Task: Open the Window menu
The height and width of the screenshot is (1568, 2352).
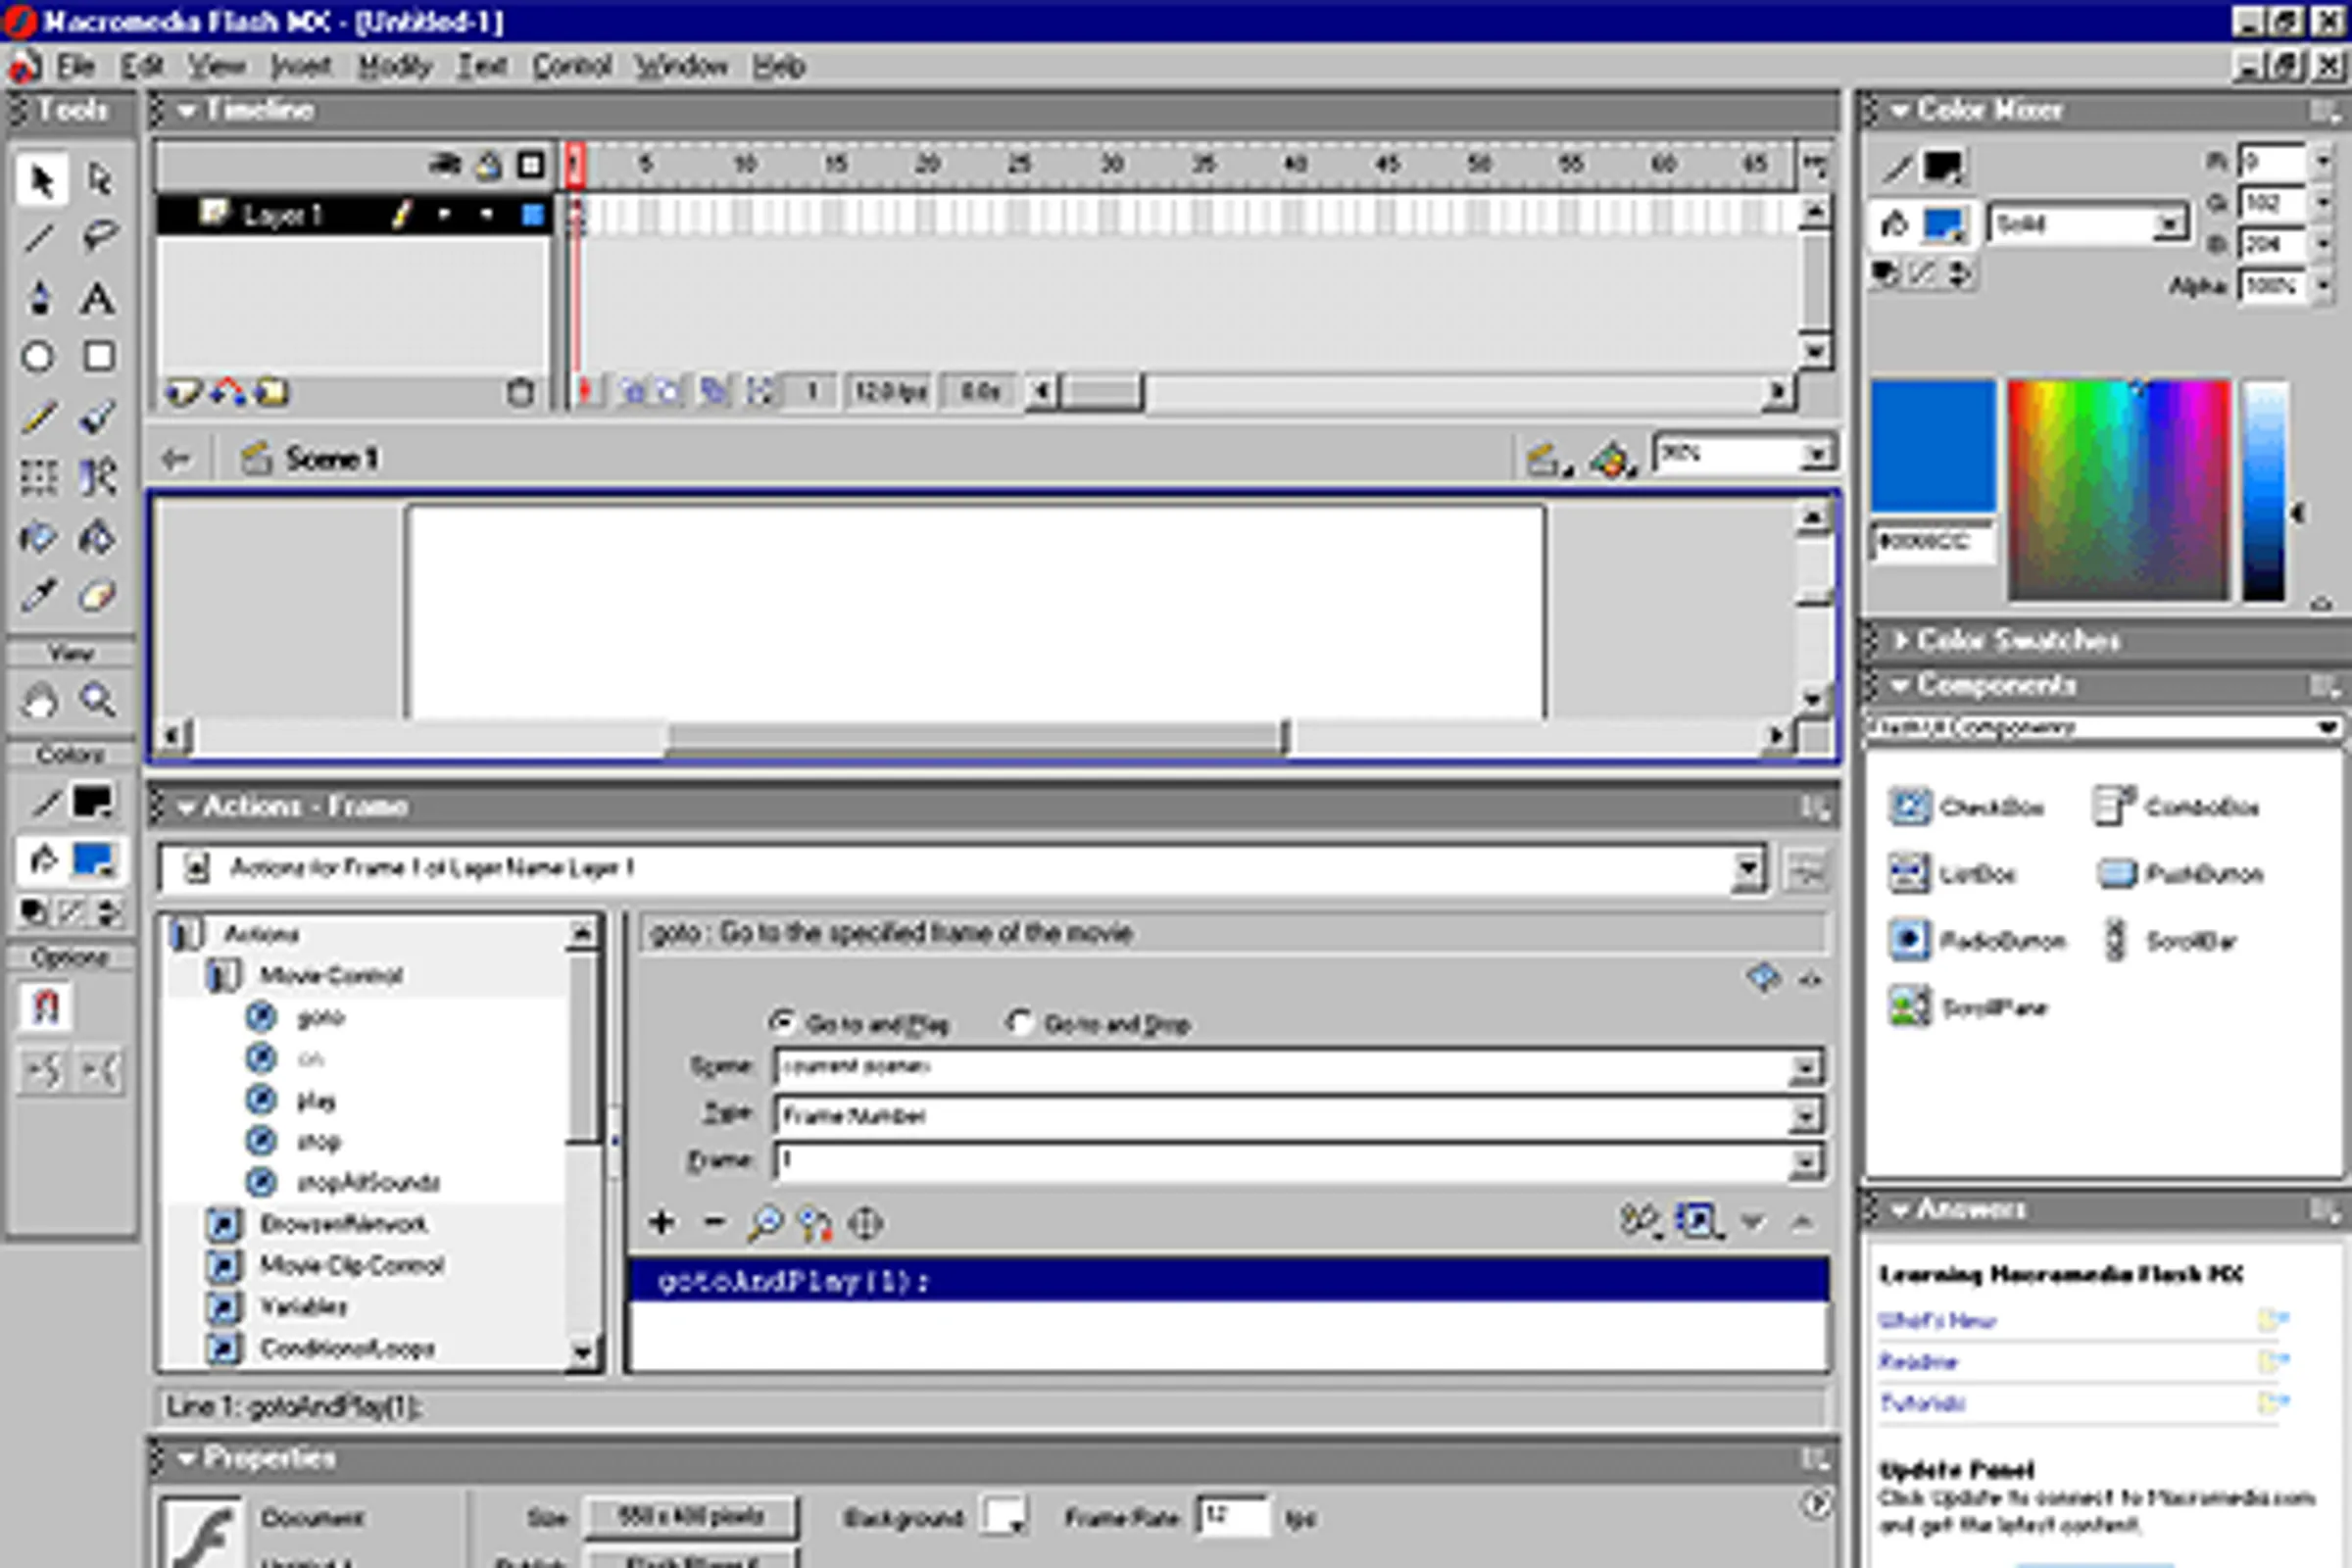Action: (685, 65)
